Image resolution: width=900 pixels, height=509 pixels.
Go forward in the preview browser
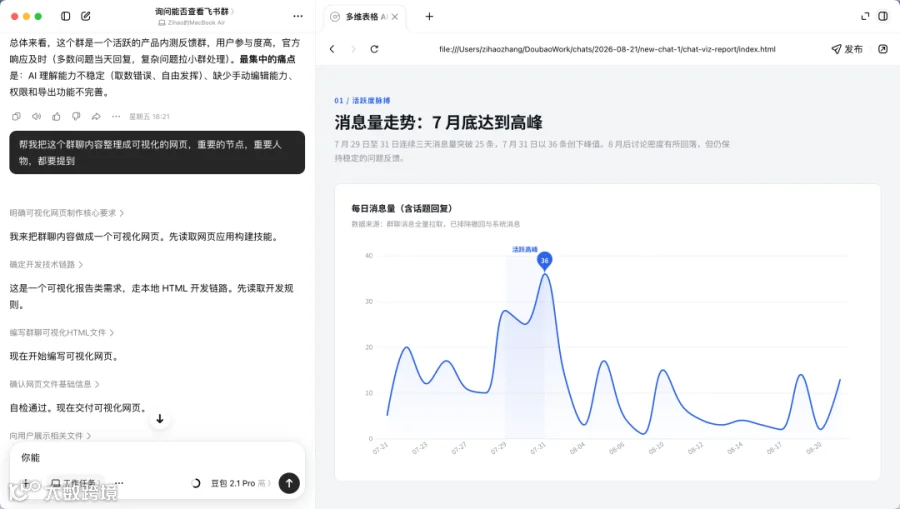[353, 49]
